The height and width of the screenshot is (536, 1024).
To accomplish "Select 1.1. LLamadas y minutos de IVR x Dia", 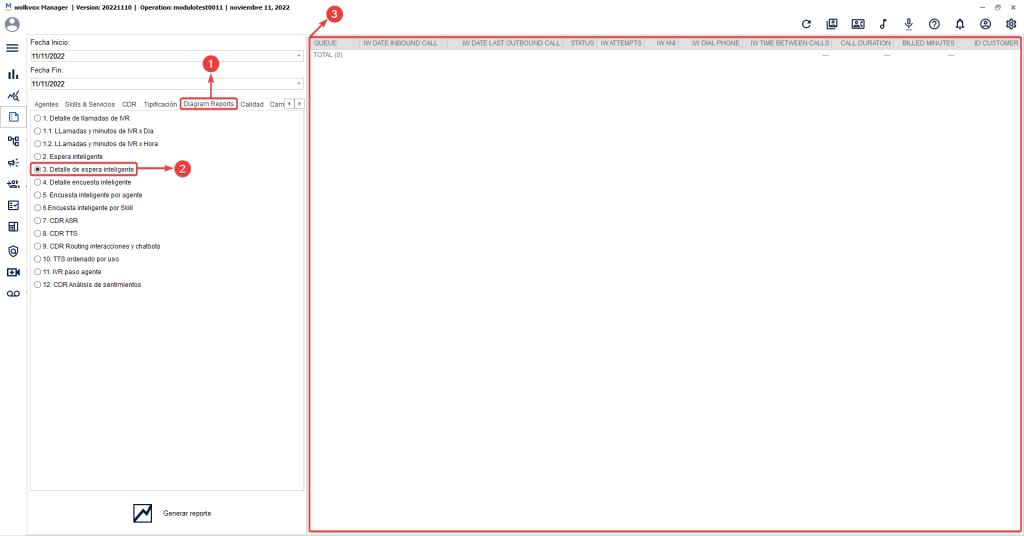I will pos(94,131).
